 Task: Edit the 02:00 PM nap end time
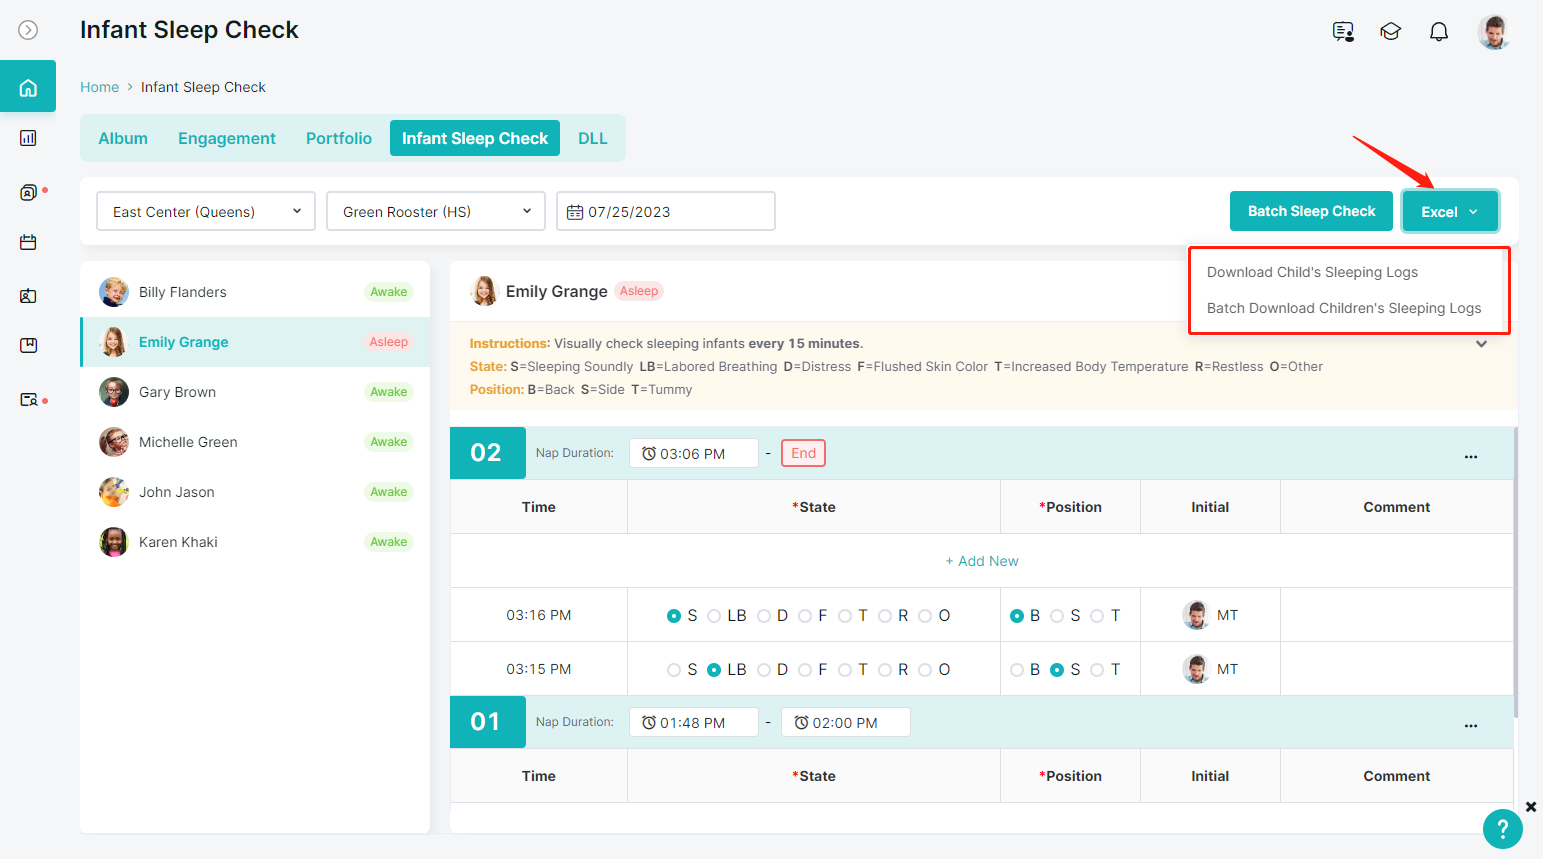(x=846, y=722)
